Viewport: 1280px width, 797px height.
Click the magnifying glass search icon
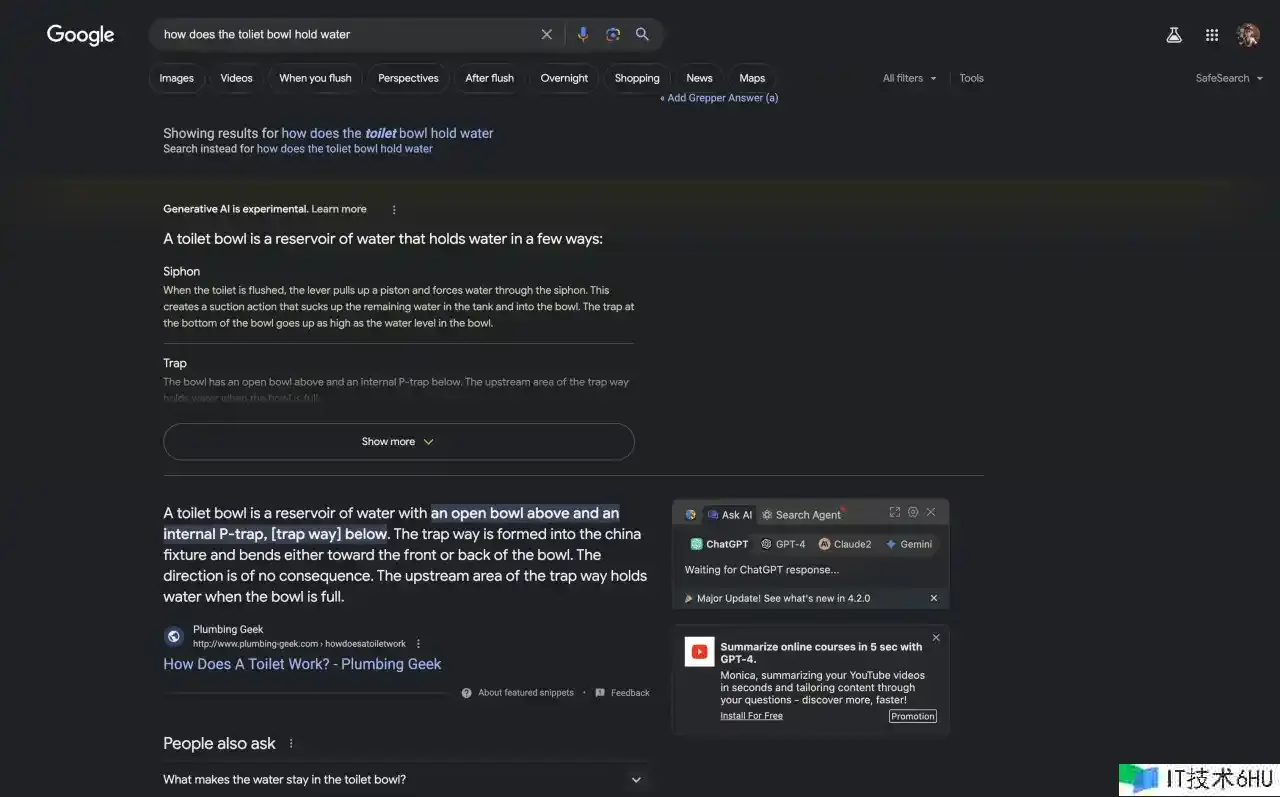tap(642, 34)
